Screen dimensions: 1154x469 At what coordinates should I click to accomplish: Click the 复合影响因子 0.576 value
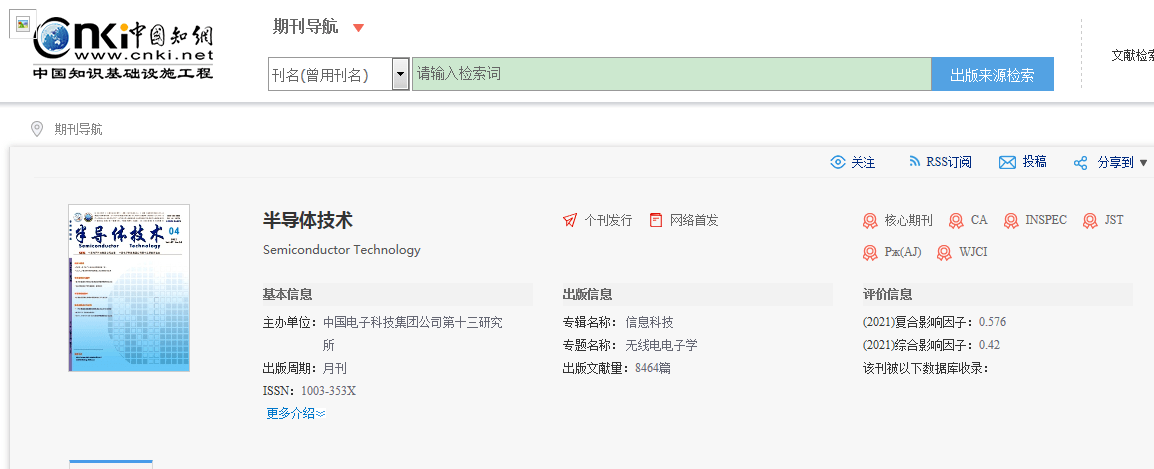point(991,322)
